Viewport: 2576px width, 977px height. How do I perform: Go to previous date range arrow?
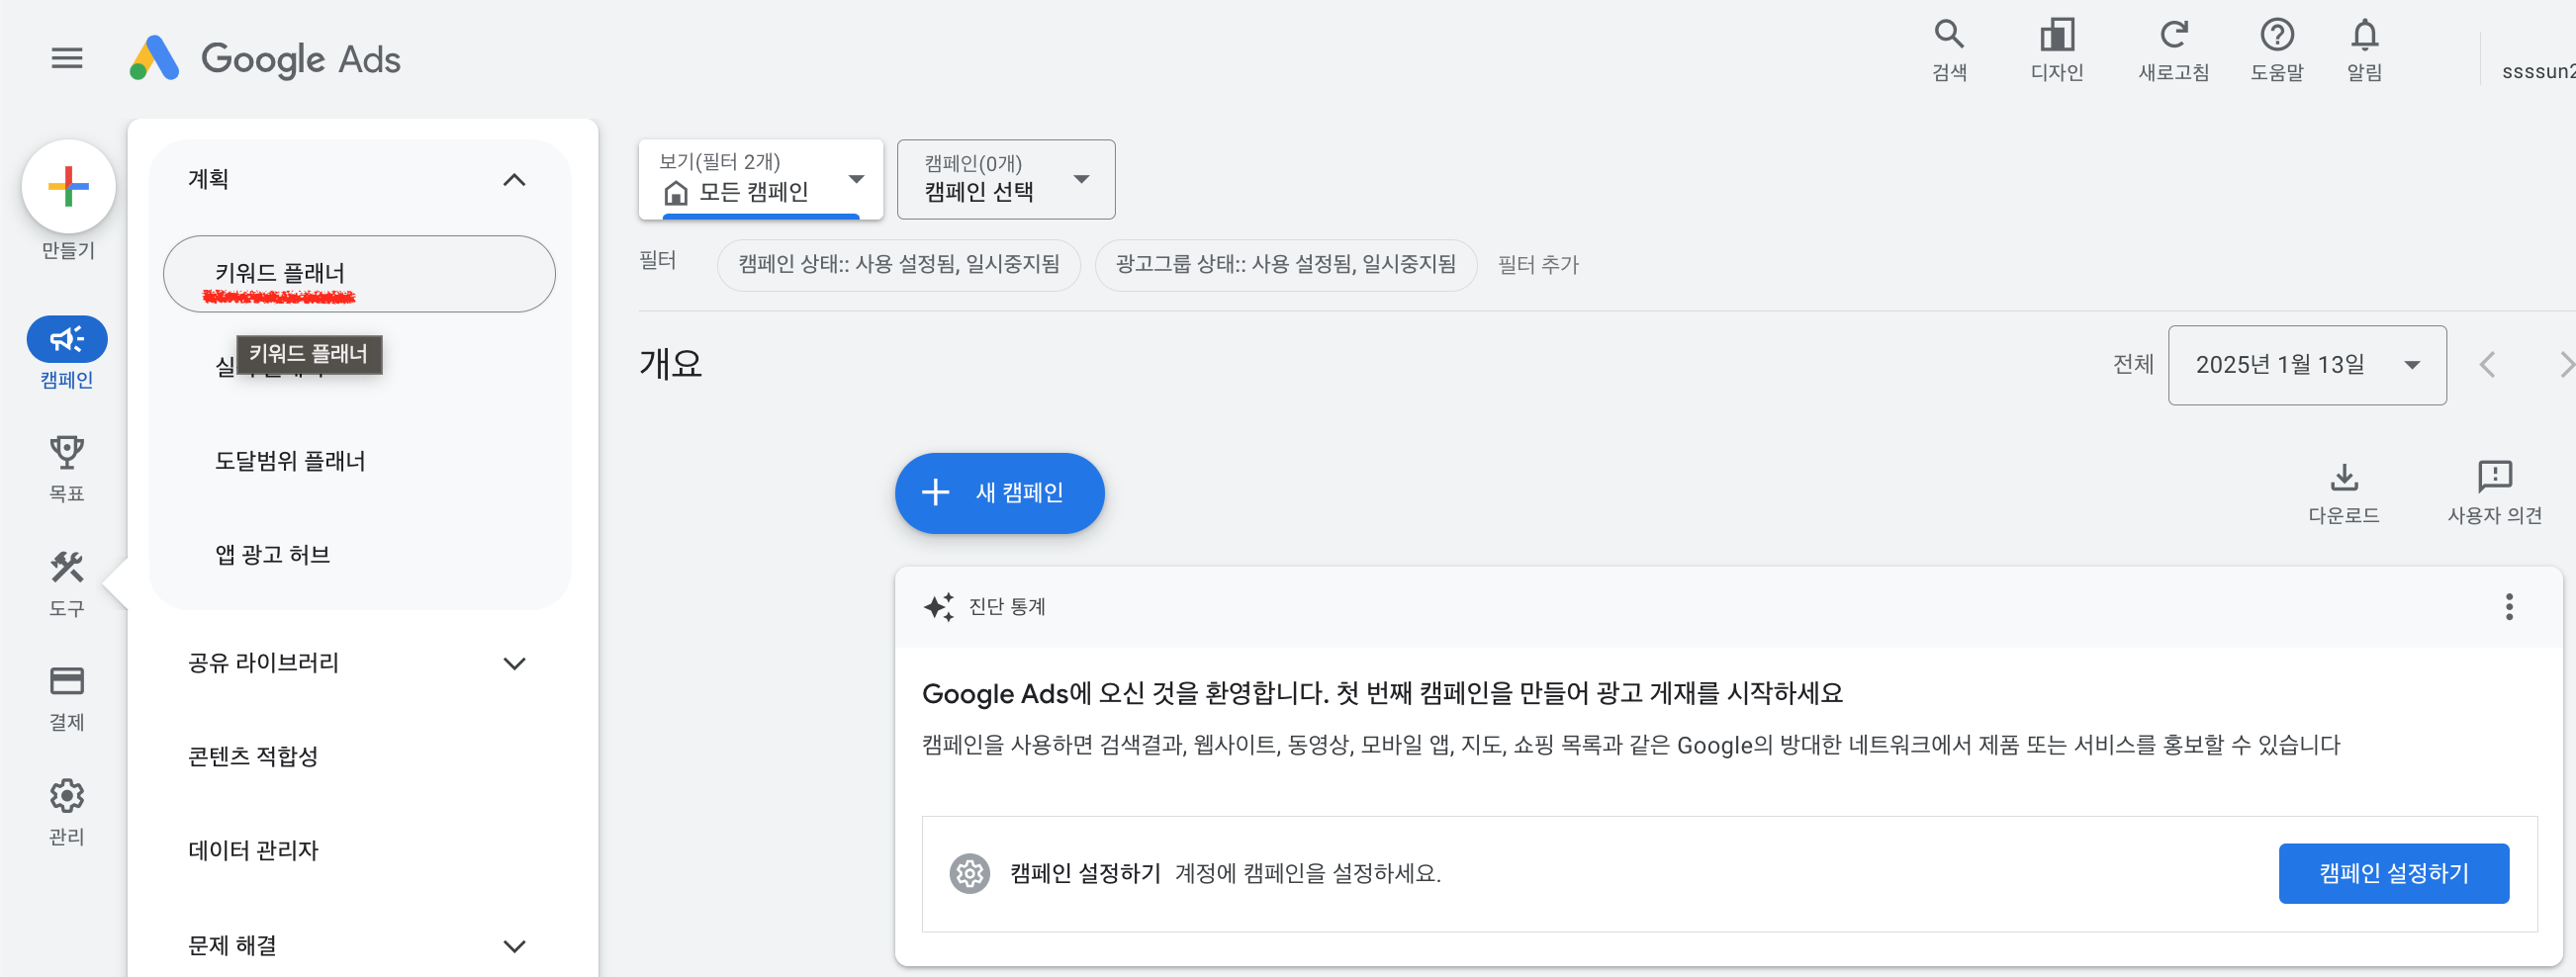click(2487, 365)
